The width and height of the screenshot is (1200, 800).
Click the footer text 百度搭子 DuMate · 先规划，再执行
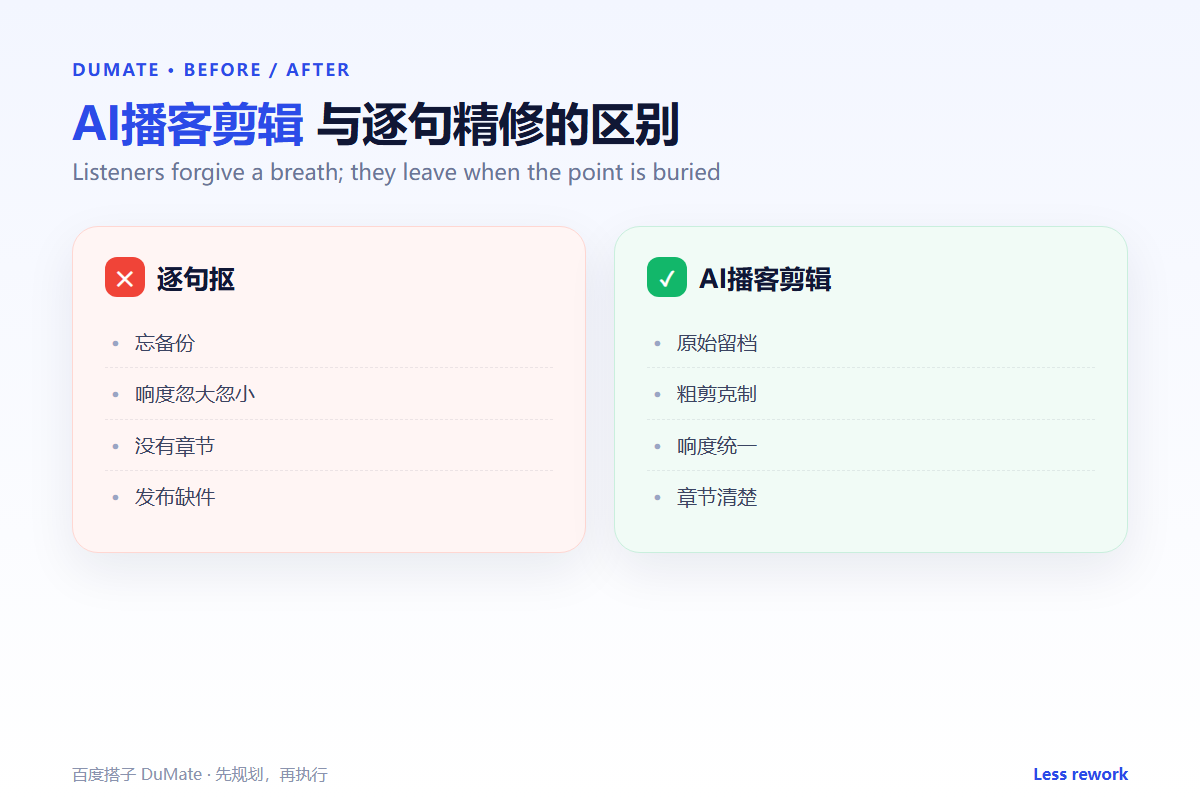click(200, 774)
